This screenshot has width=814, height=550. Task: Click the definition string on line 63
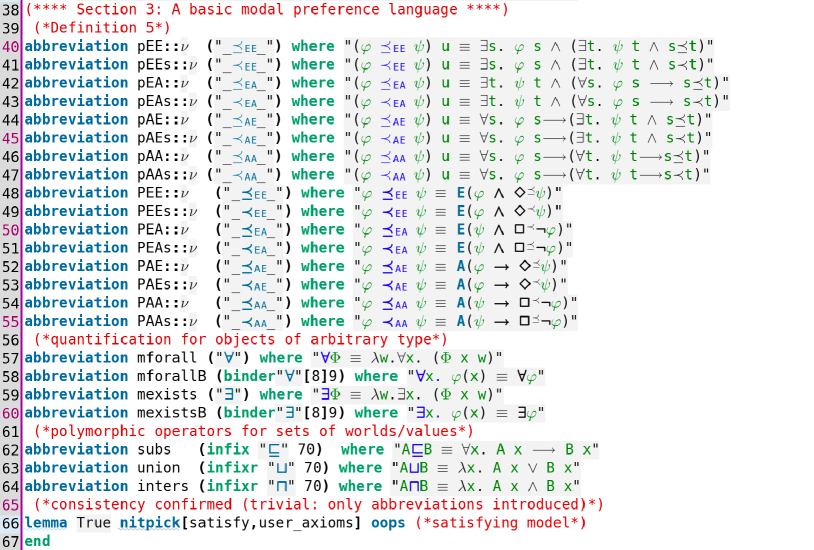coord(485,467)
